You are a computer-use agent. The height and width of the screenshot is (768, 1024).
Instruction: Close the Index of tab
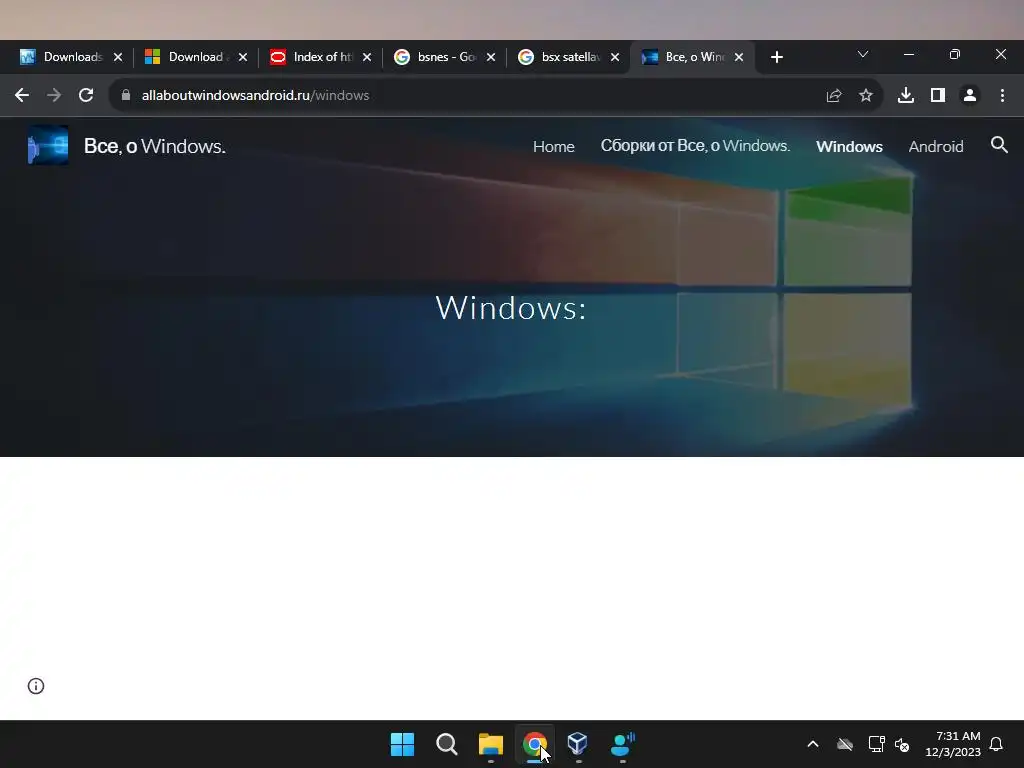[367, 57]
